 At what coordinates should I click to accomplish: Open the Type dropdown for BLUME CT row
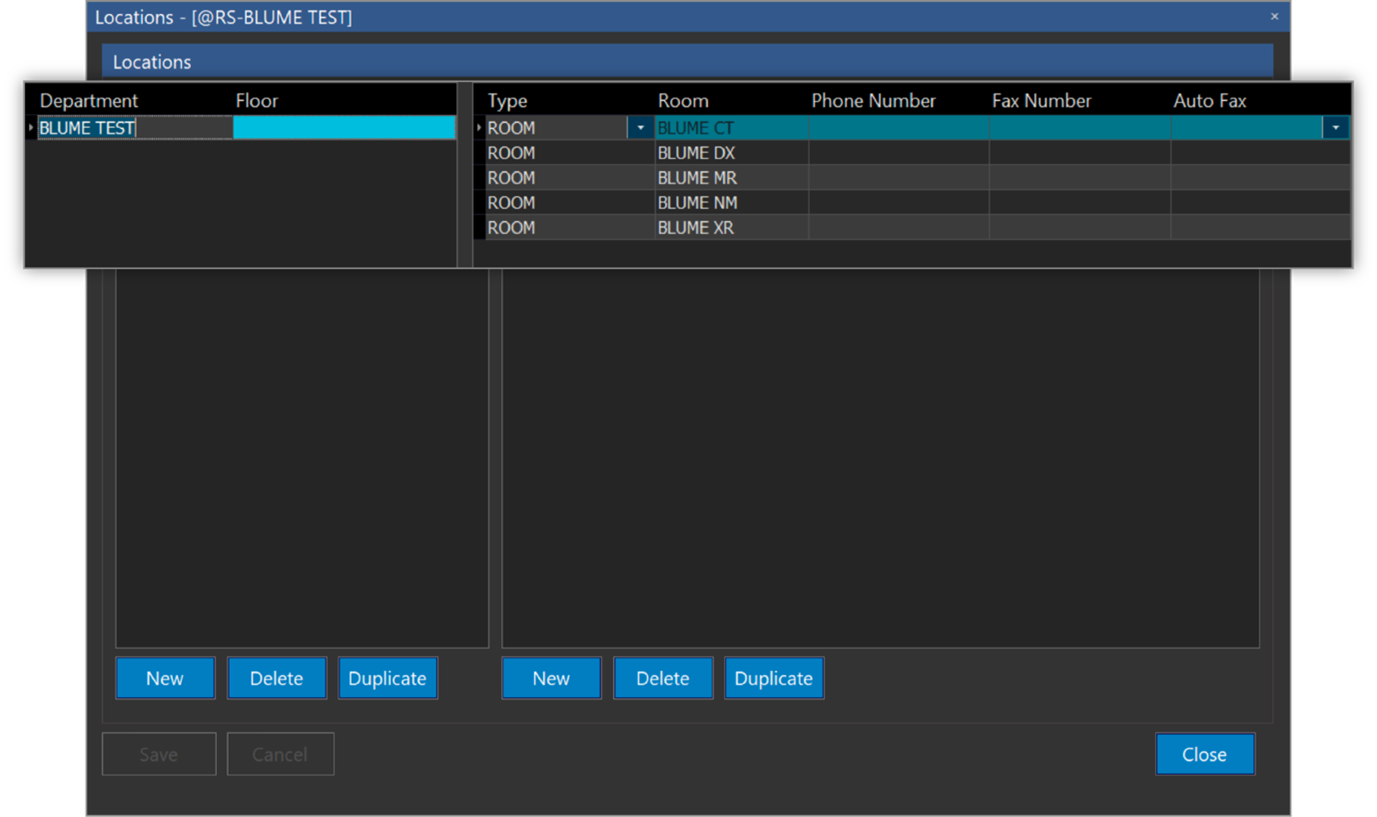tap(640, 128)
